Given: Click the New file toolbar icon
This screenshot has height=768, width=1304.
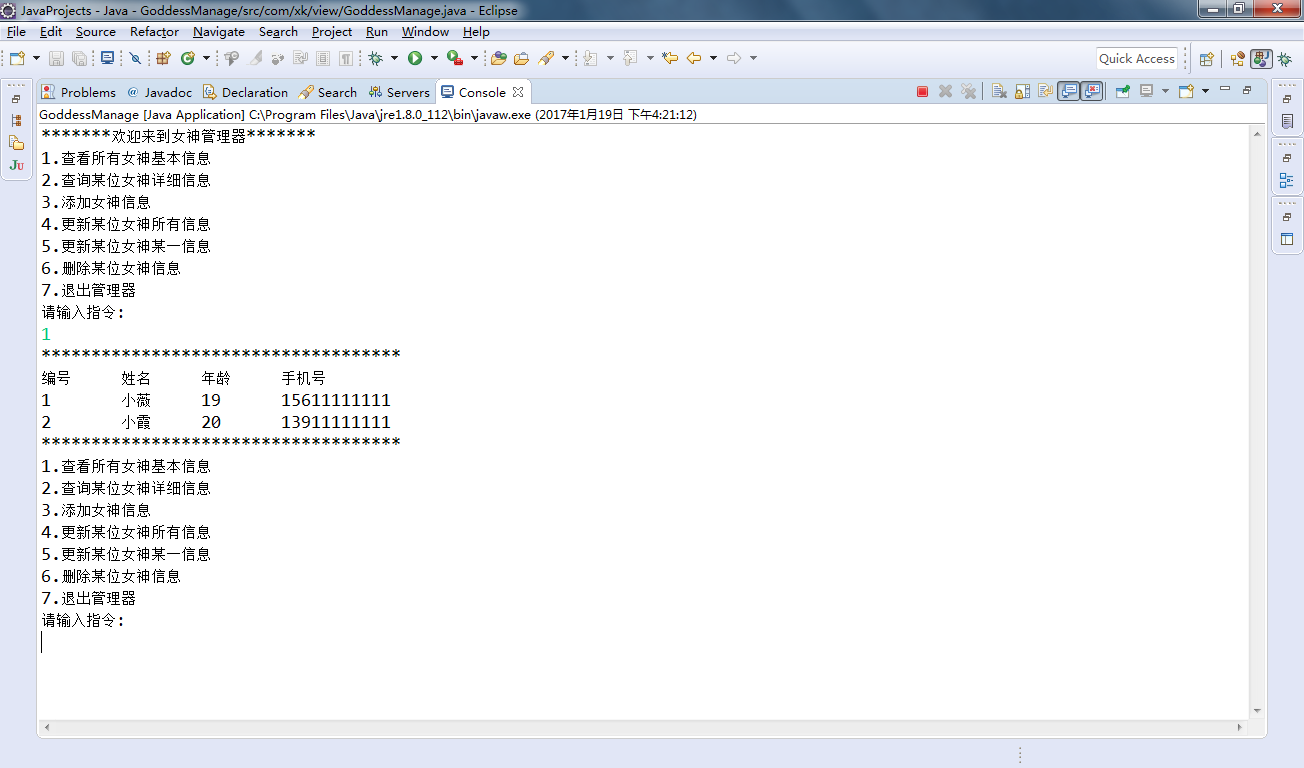Looking at the screenshot, I should (x=17, y=58).
